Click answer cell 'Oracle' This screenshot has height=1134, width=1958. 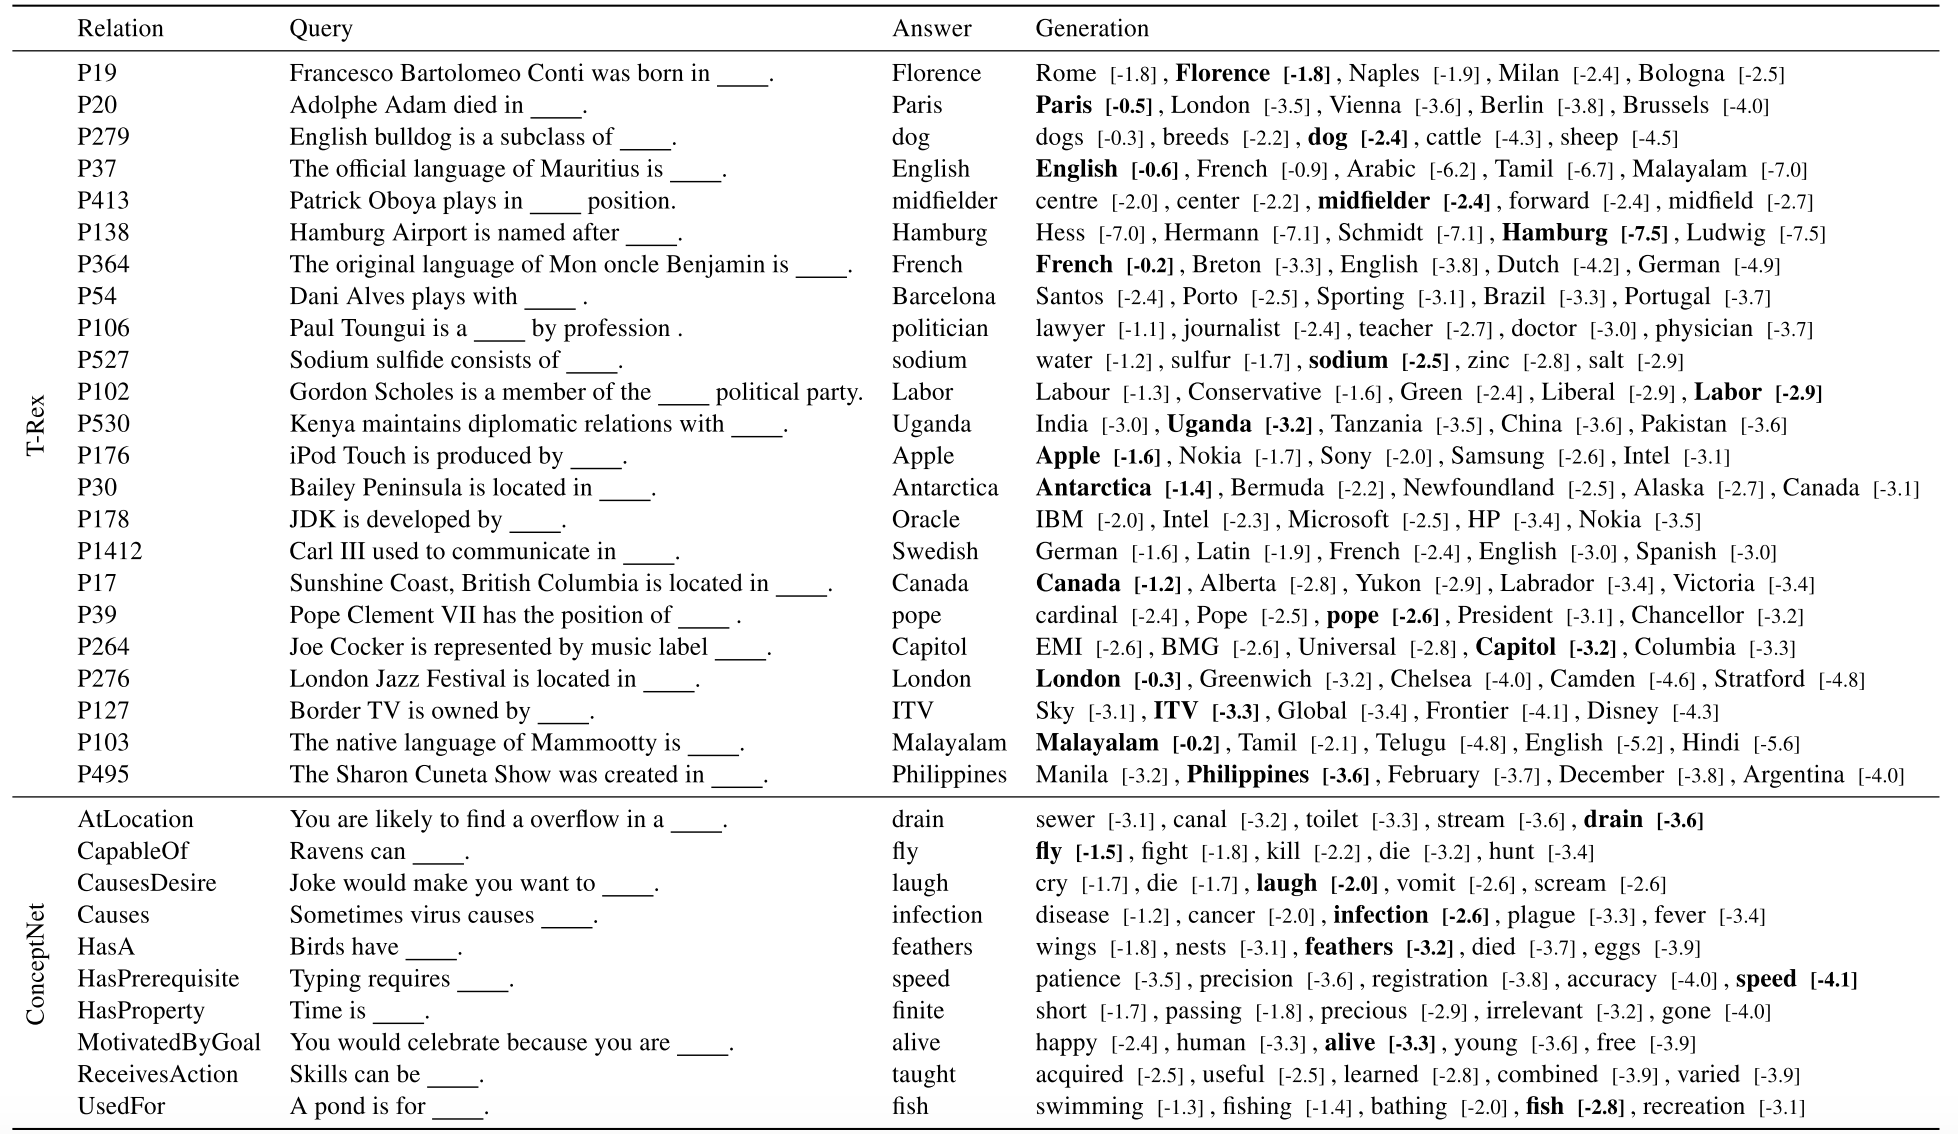click(x=925, y=520)
